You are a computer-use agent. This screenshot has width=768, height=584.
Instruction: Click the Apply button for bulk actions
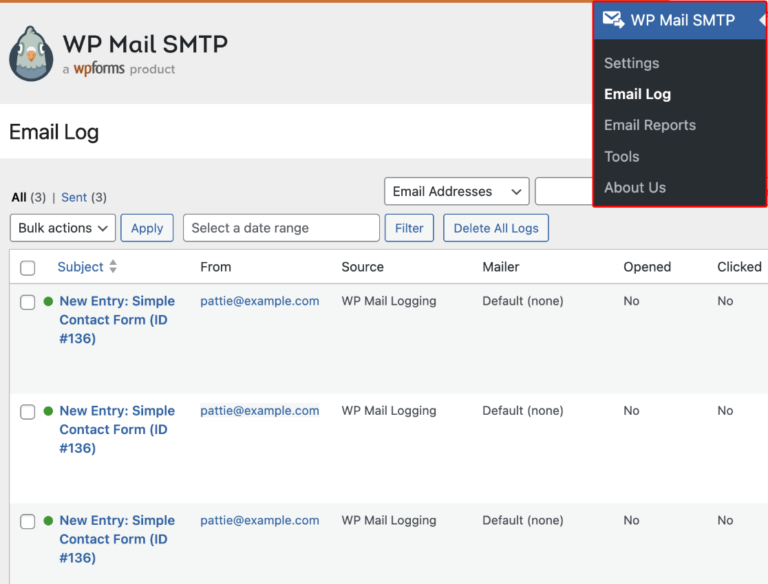pos(147,228)
